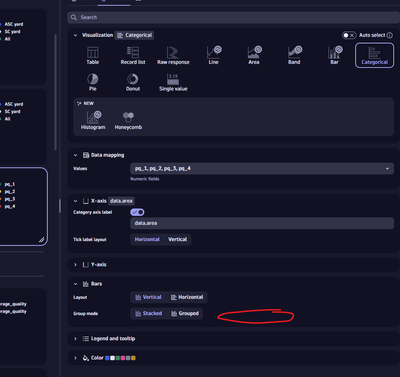The height and width of the screenshot is (377, 400).
Task: Click the Search input field
Action: 233,17
